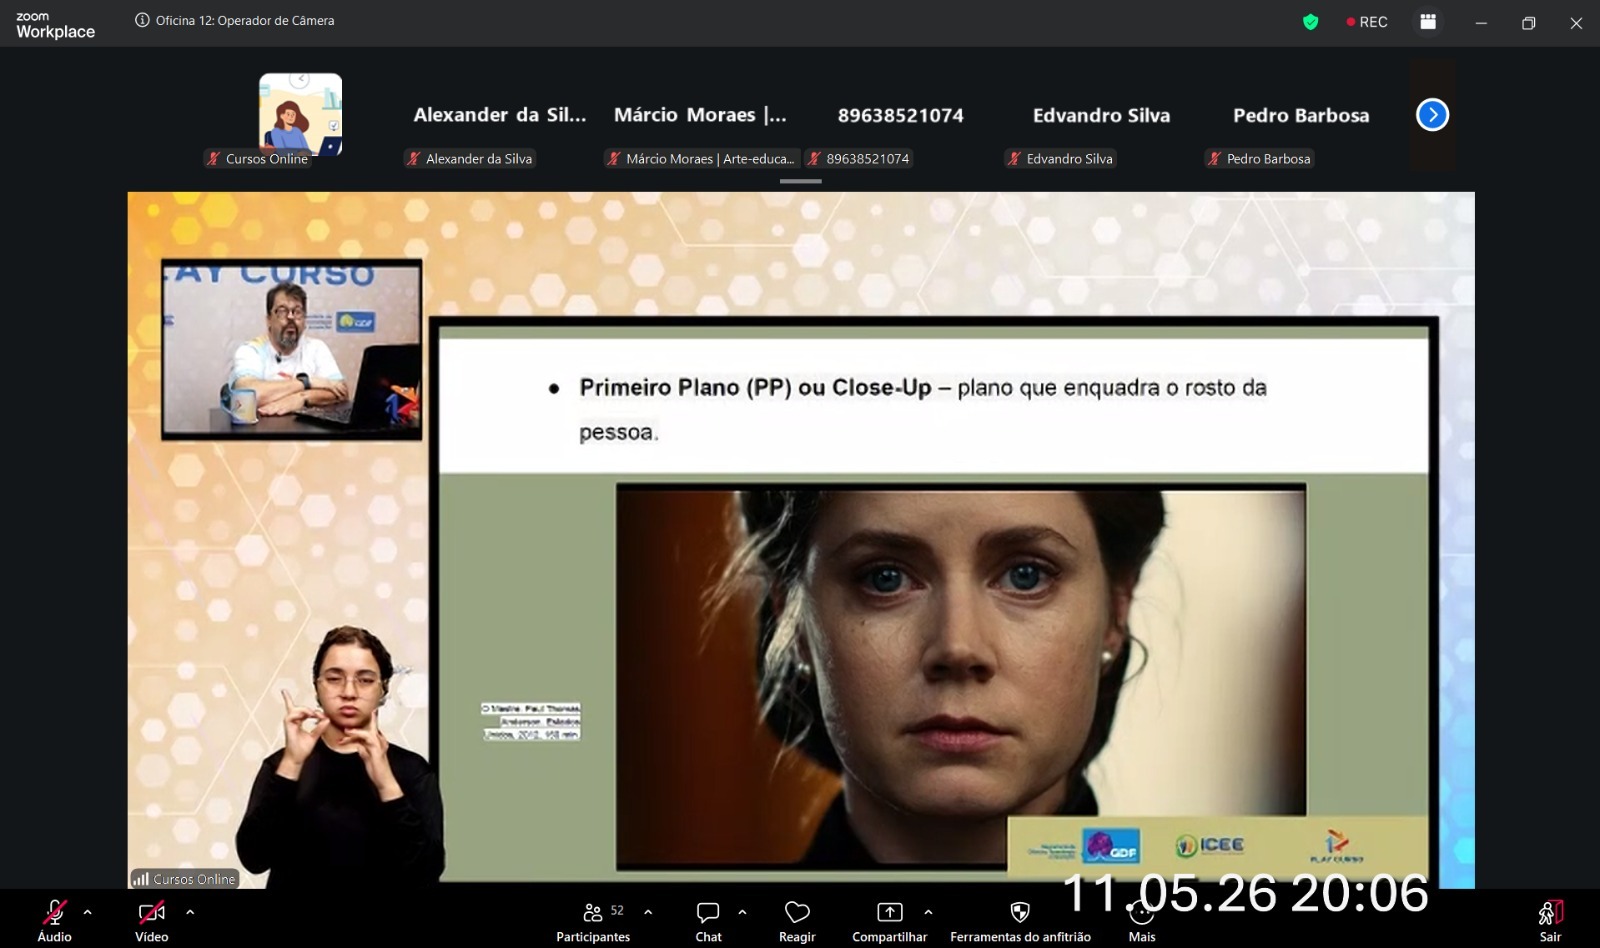Image resolution: width=1600 pixels, height=948 pixels.
Task: Expand the video options arrow beside Vídeo
Action: click(x=190, y=912)
